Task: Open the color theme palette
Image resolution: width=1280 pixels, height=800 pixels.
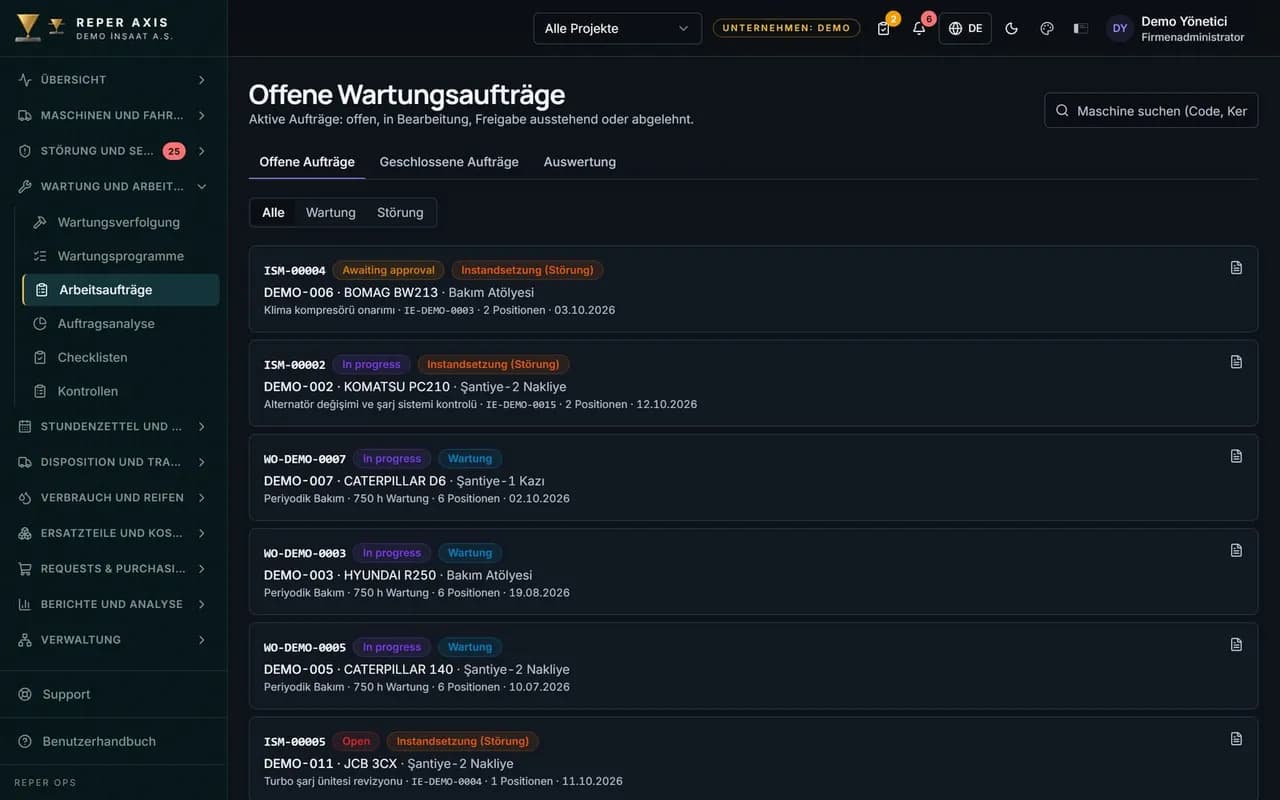Action: 1047,28
